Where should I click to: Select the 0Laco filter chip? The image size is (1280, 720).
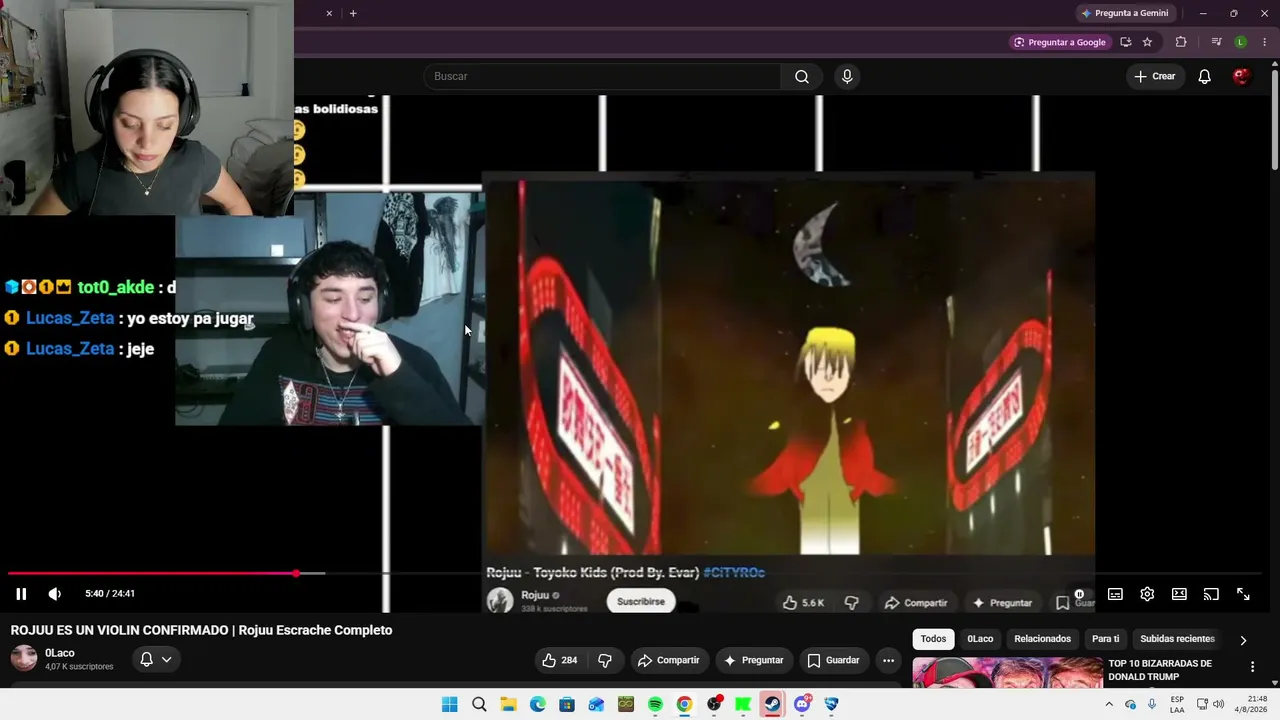pos(980,639)
